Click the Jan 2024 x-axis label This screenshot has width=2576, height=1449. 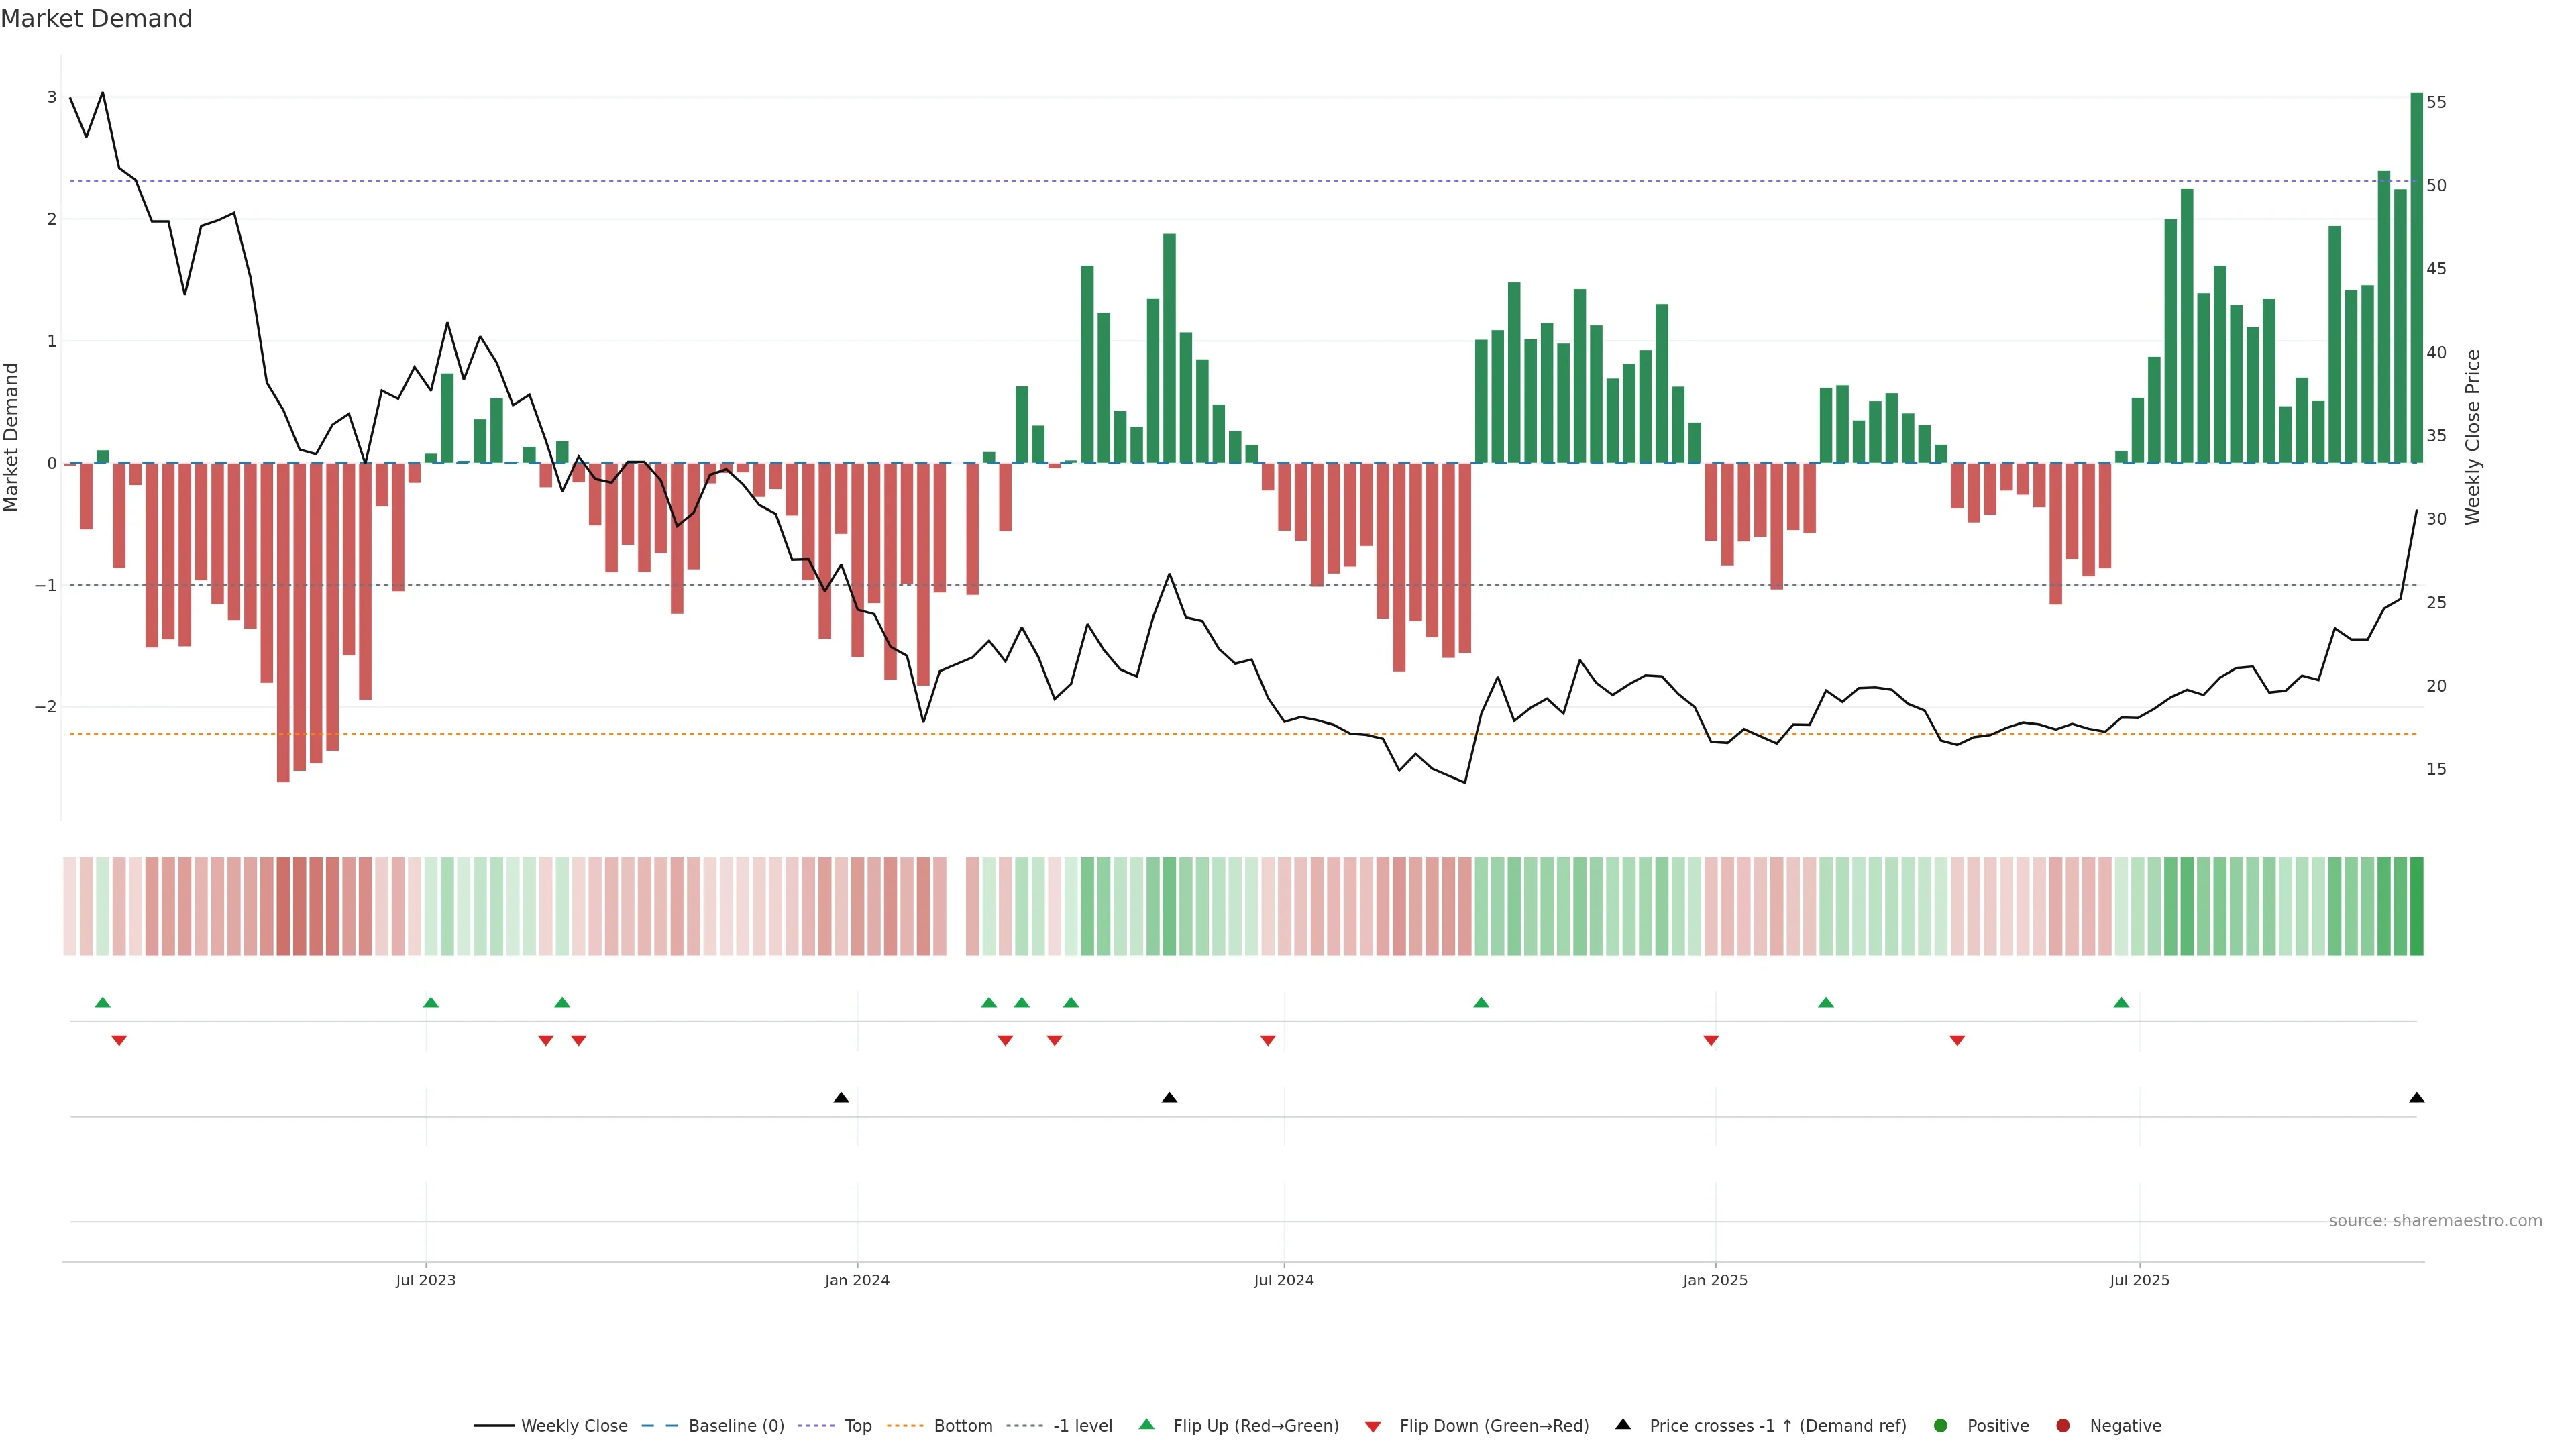point(857,1280)
